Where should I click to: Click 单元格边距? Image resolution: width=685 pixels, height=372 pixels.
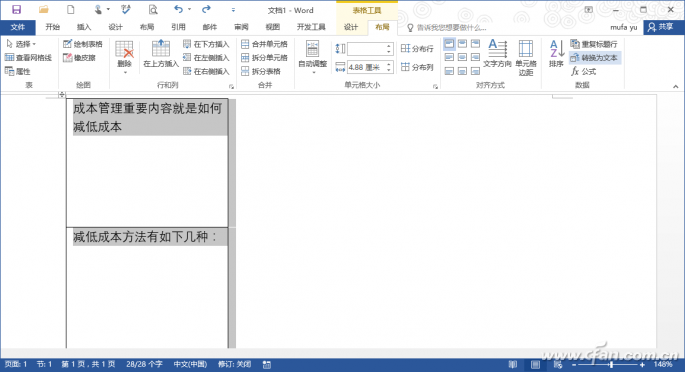(526, 58)
